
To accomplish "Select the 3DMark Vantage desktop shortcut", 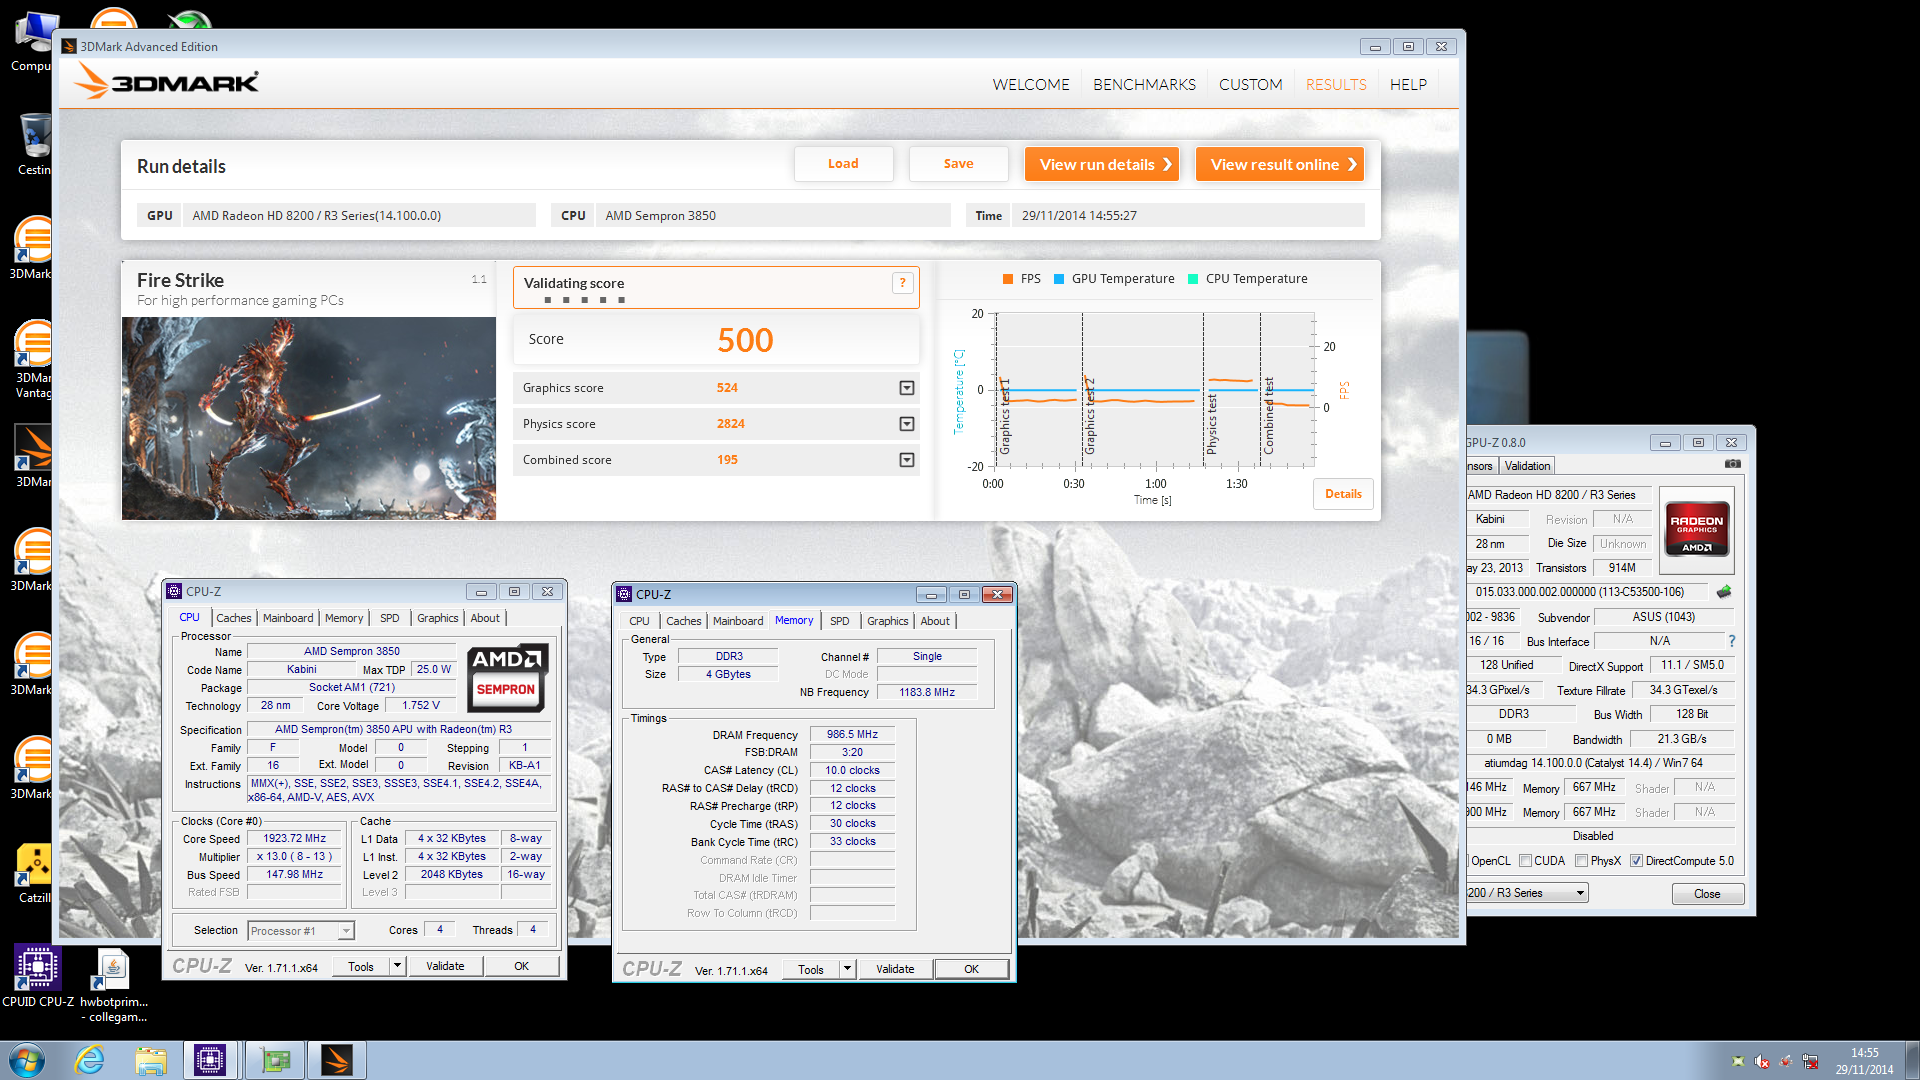I will tap(33, 360).
